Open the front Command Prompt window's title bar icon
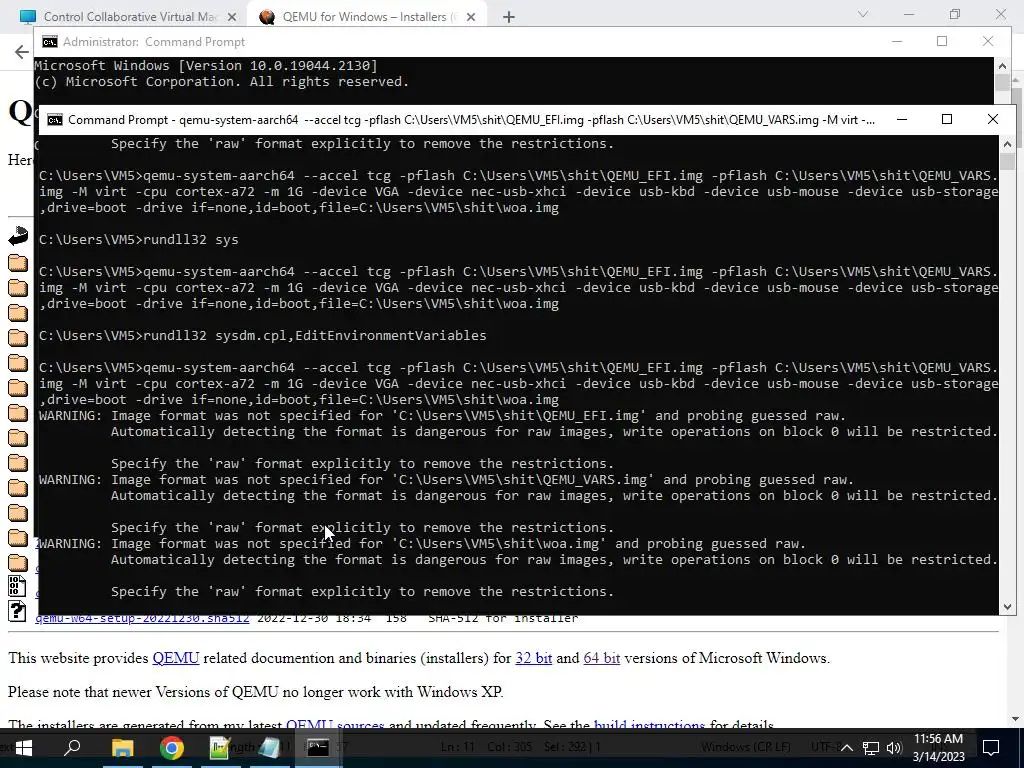 (55, 120)
